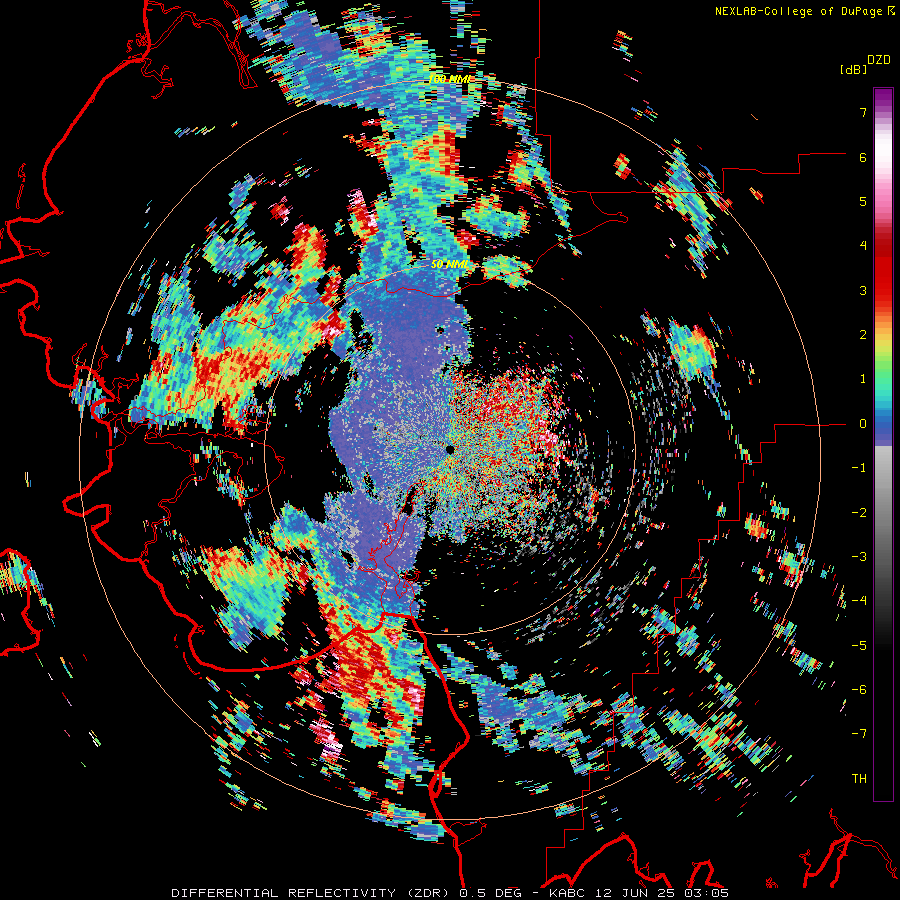Click the NEXLAB-College of DuPage credit text
The width and height of the screenshot is (900, 900).
(800, 11)
